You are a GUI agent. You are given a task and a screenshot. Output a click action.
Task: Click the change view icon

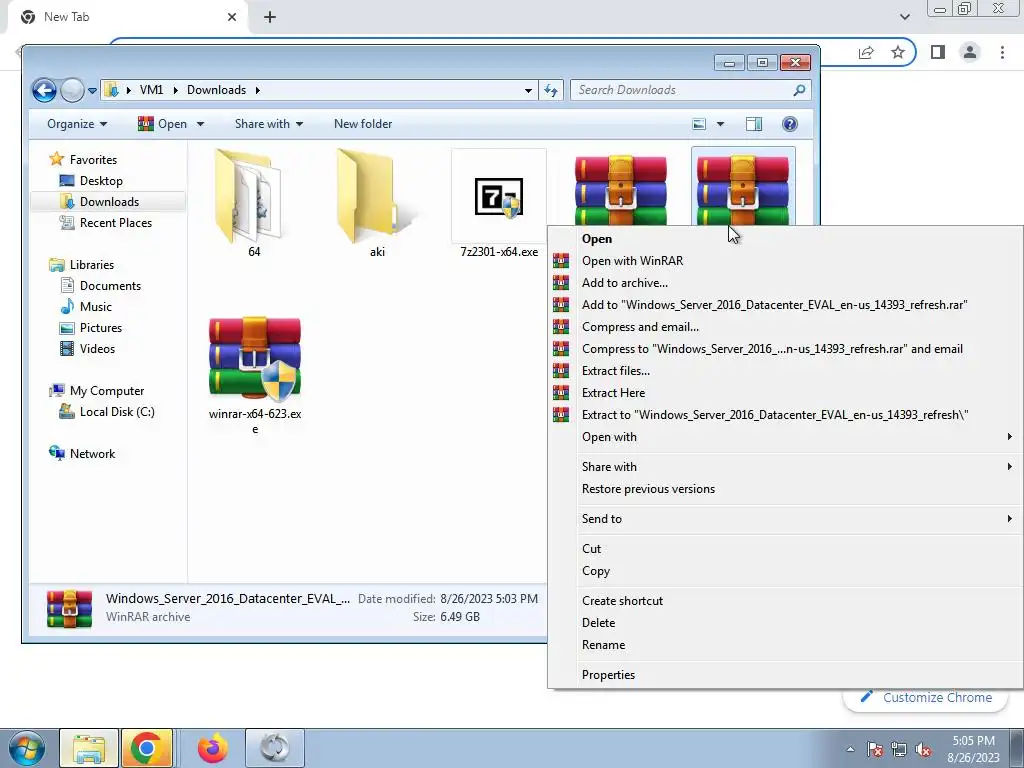pyautogui.click(x=699, y=124)
